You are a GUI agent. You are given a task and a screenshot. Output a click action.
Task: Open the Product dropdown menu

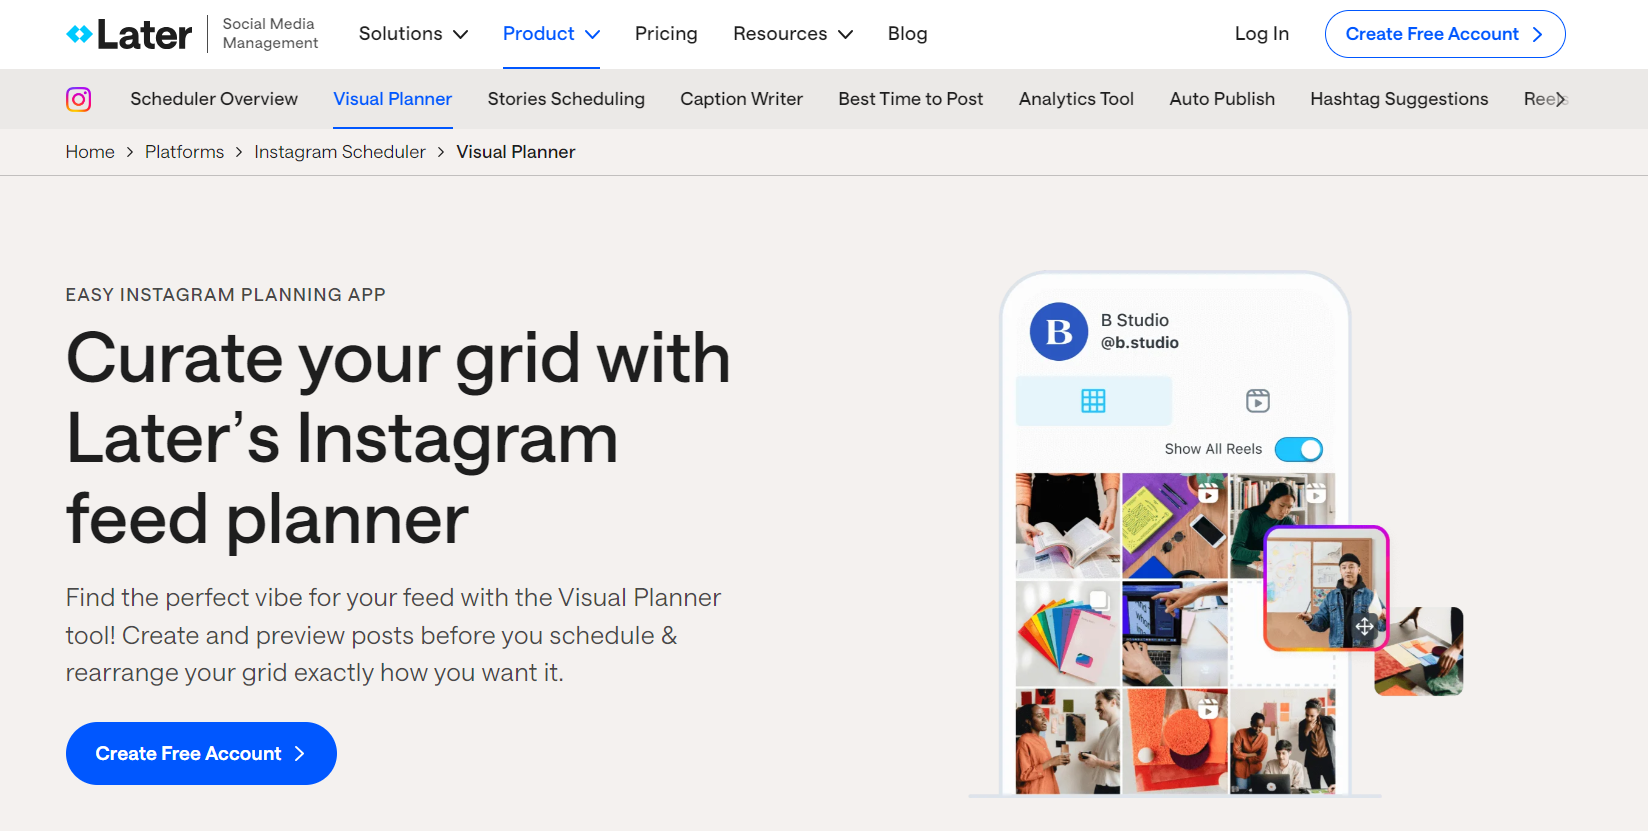point(551,34)
